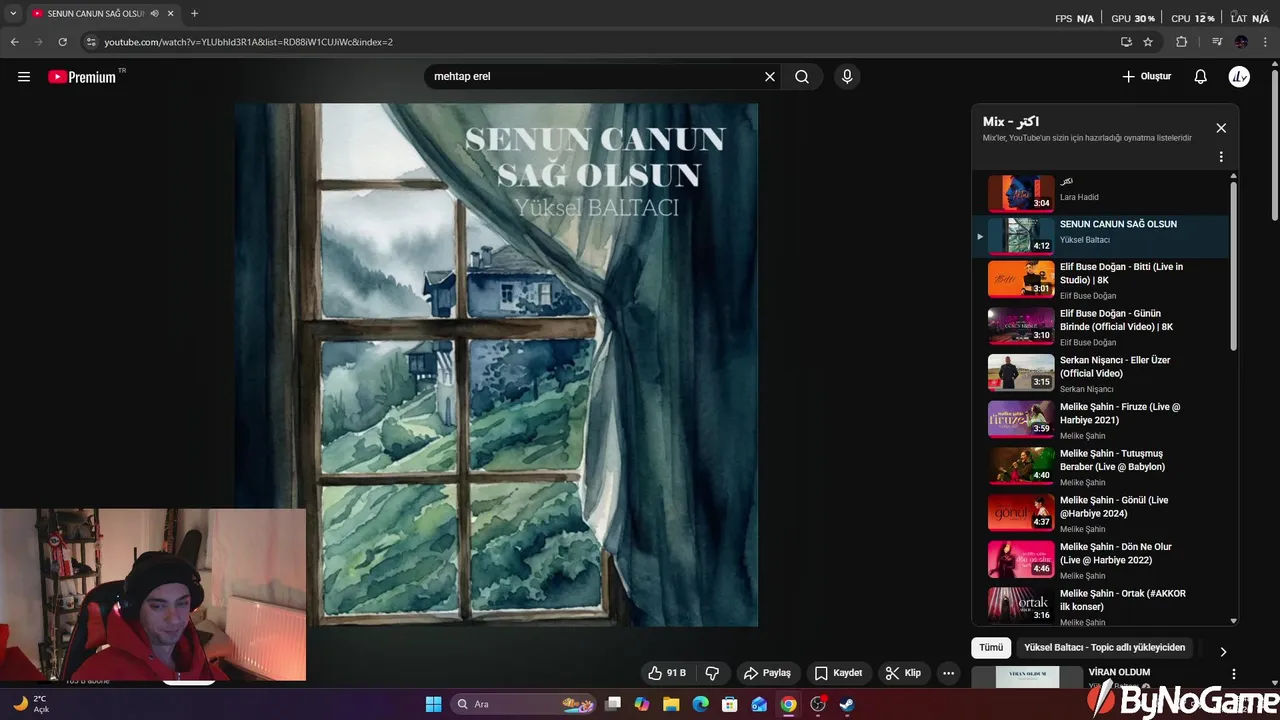1280x720 pixels.
Task: Mute the tab using speaker icon
Action: 155,14
